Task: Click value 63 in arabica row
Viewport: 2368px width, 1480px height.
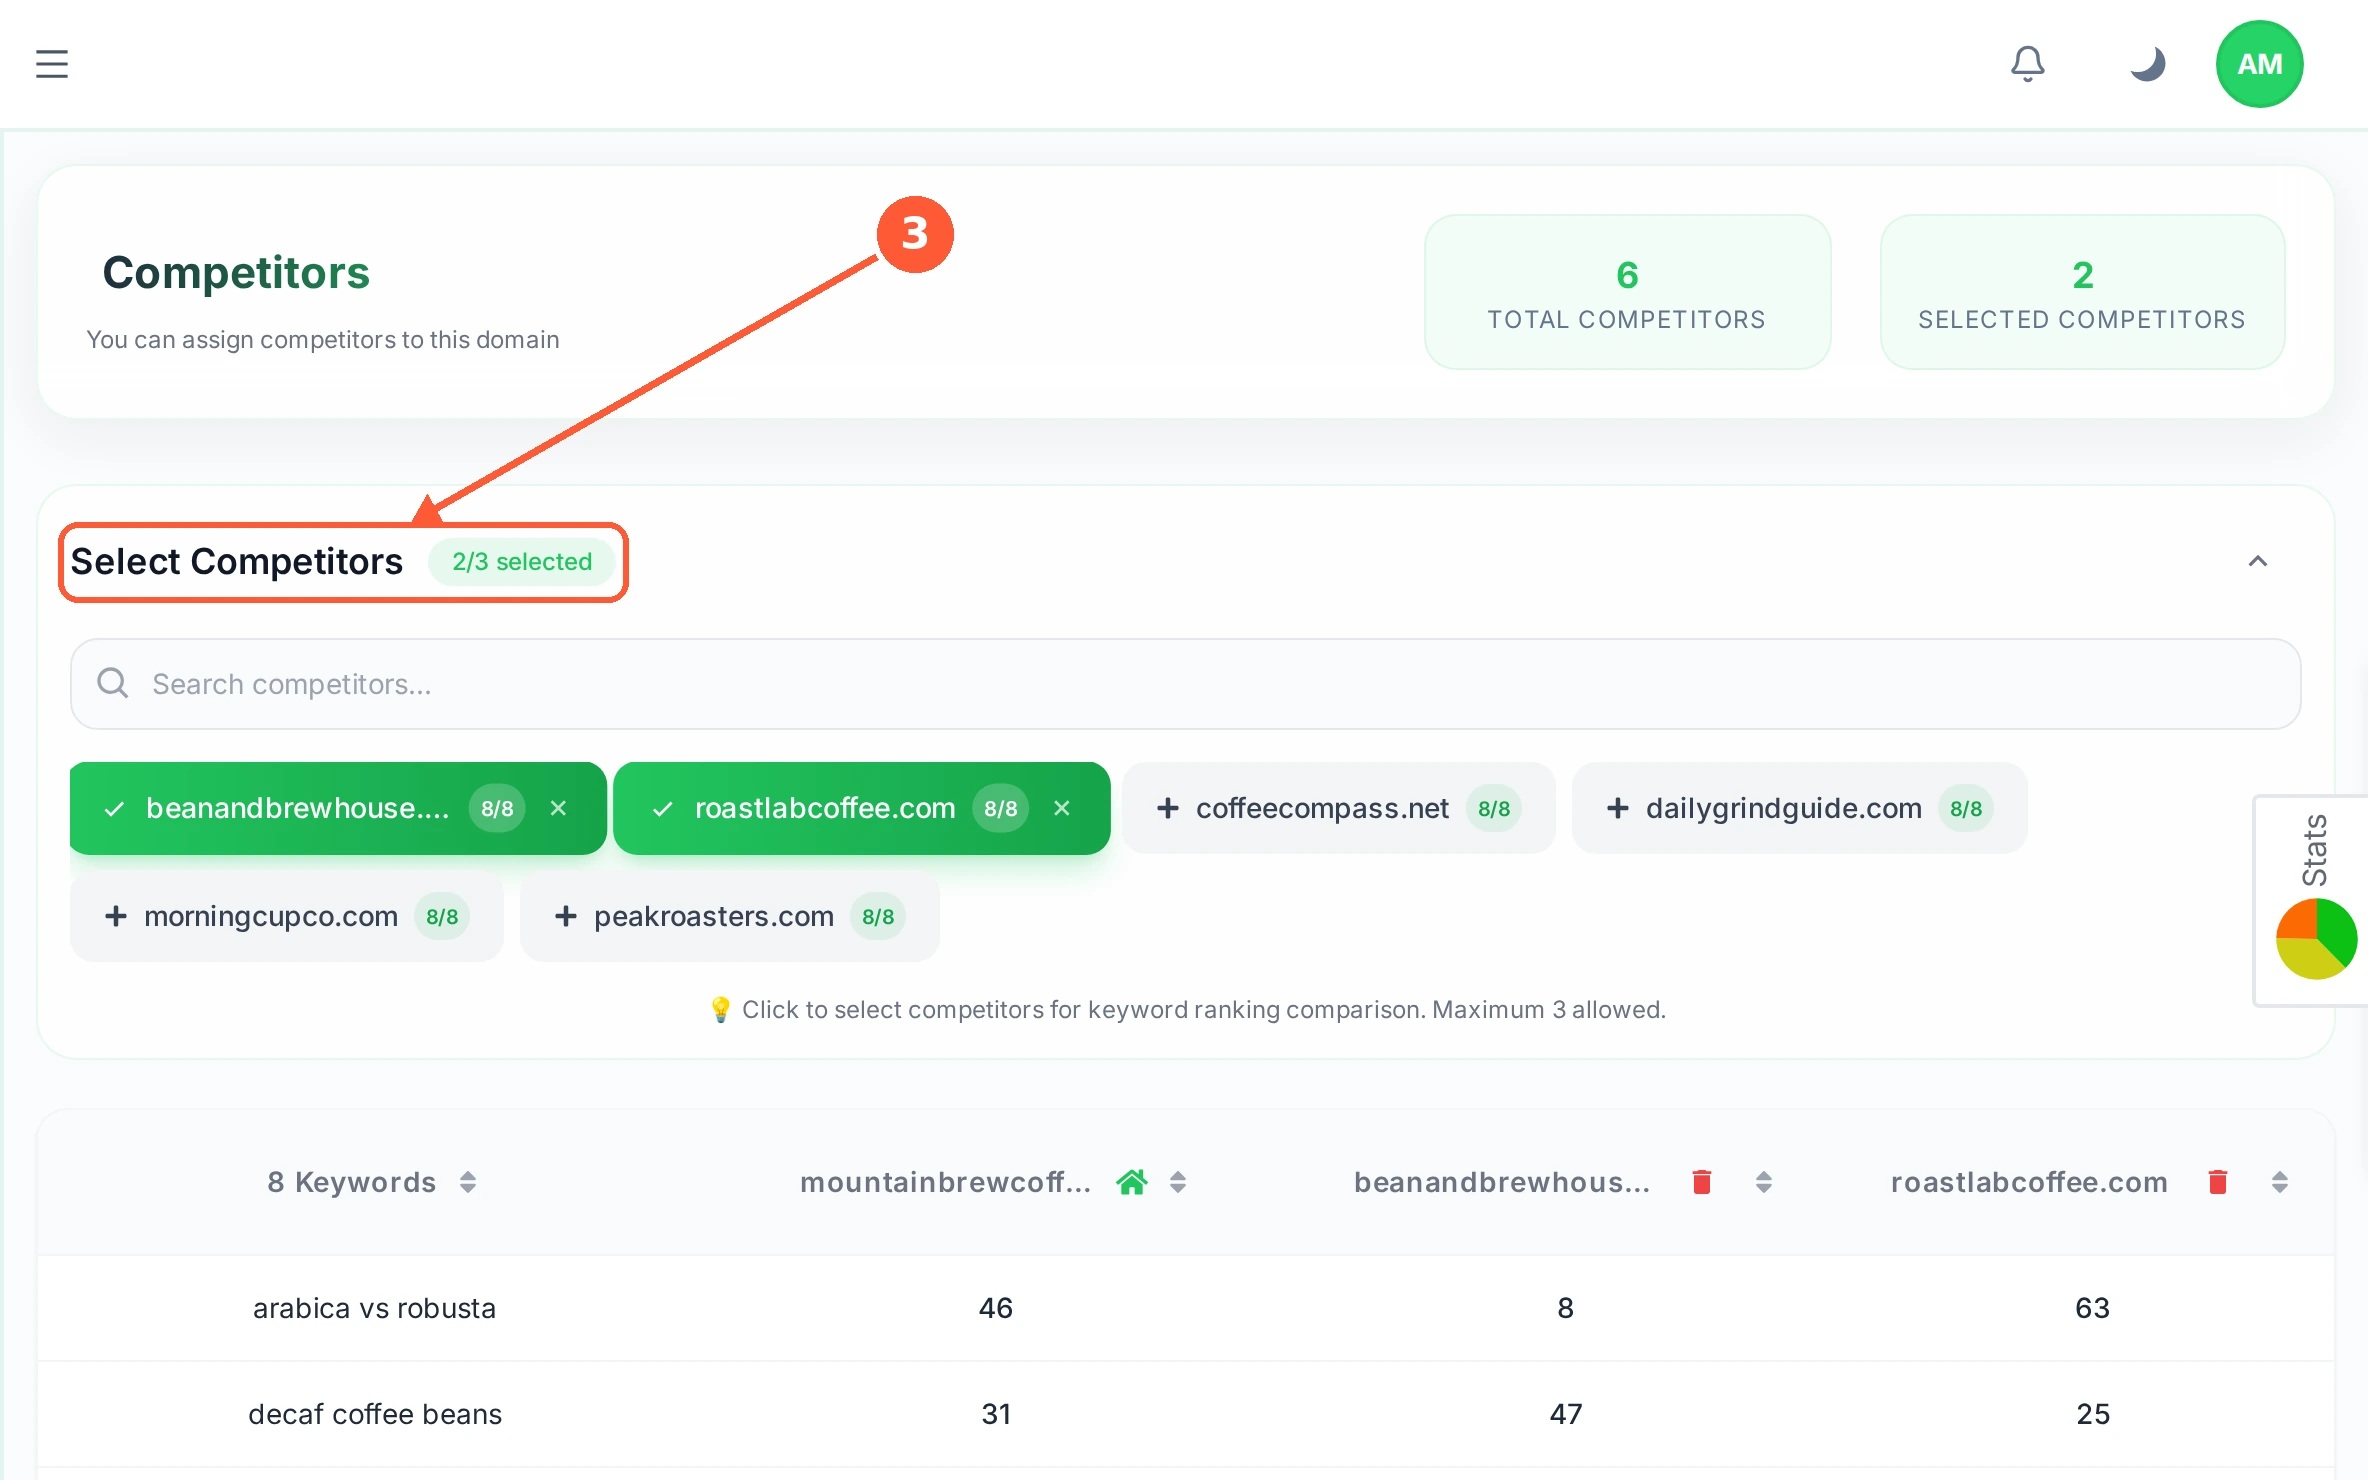Action: pyautogui.click(x=2092, y=1308)
